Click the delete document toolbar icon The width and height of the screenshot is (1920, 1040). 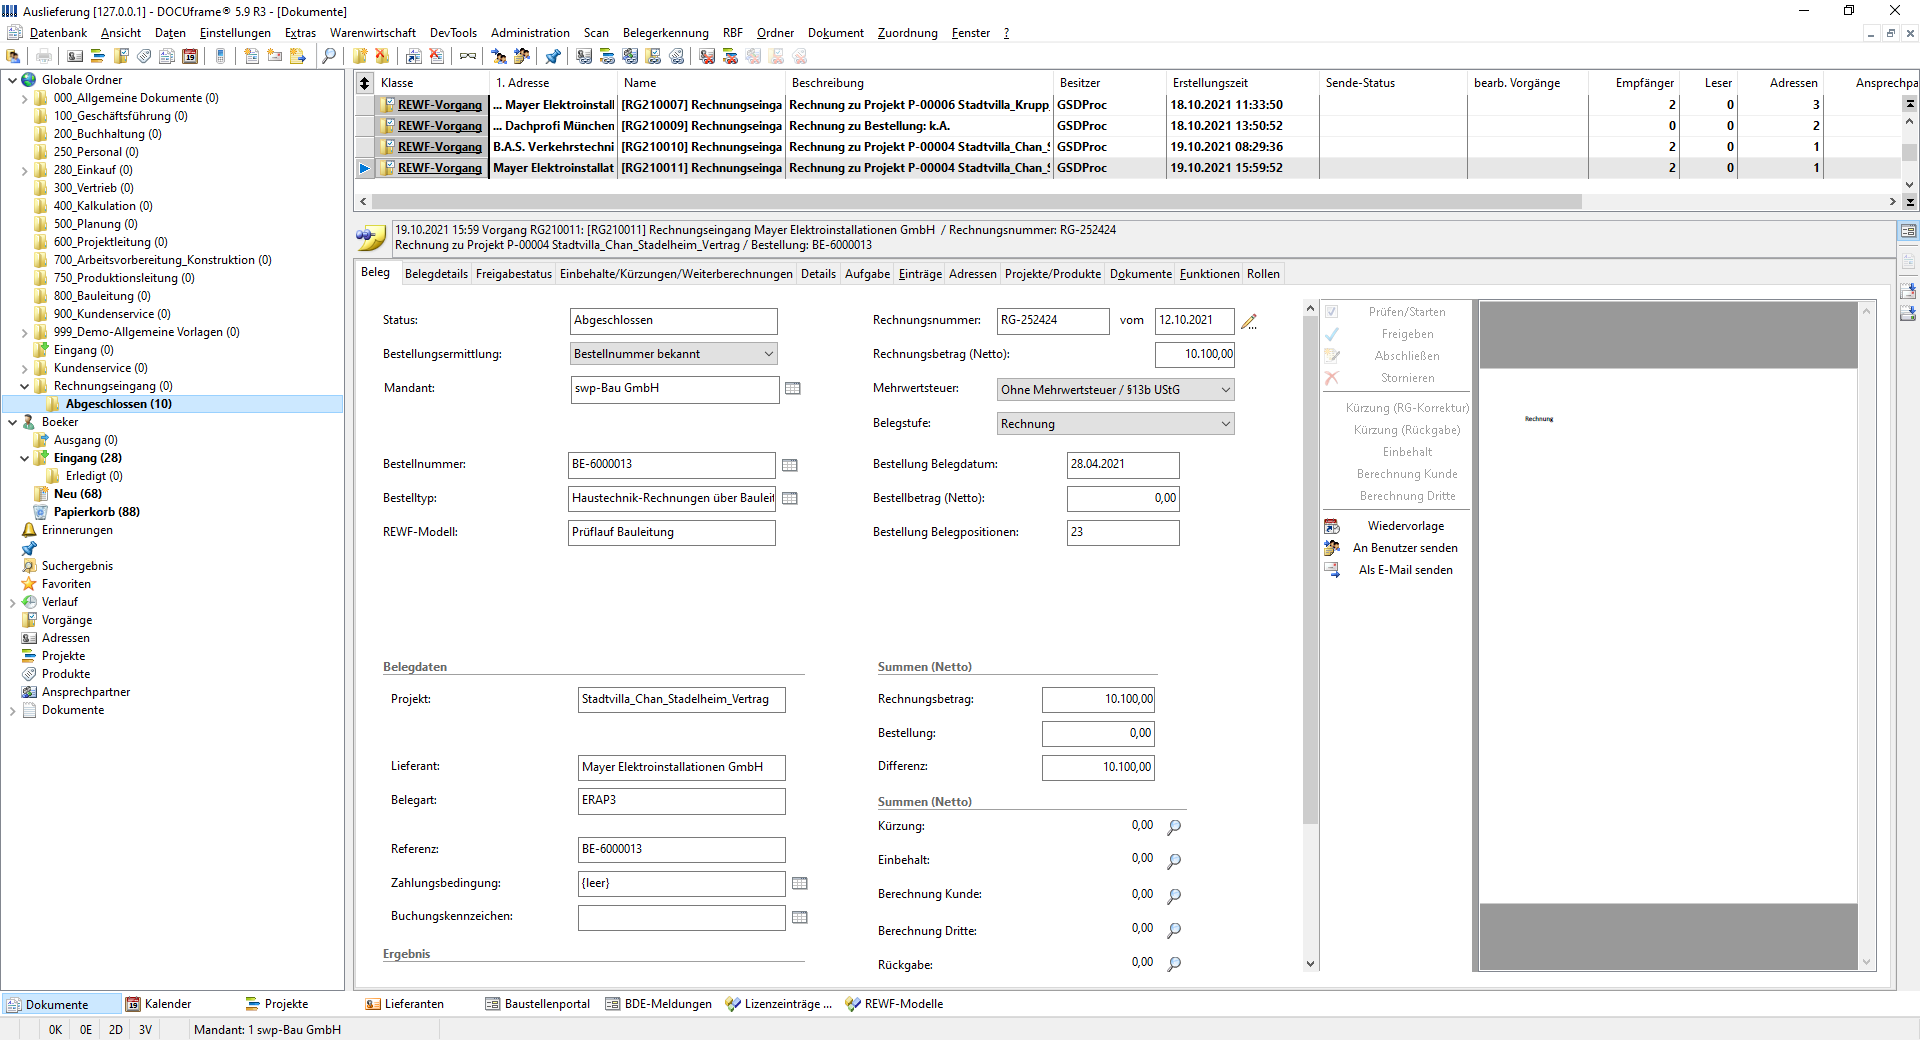(x=436, y=56)
